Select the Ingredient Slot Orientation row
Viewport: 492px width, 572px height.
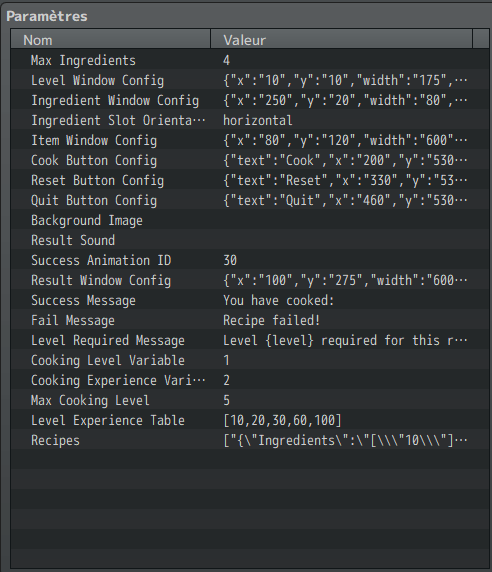(x=250, y=120)
